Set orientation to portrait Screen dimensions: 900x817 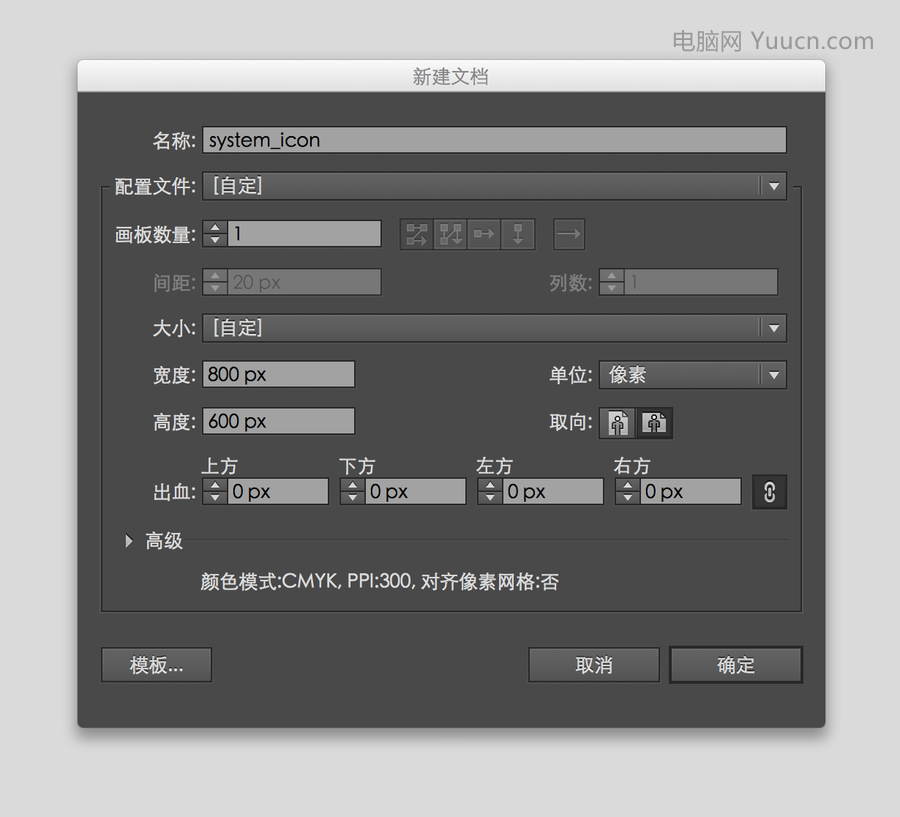point(618,423)
